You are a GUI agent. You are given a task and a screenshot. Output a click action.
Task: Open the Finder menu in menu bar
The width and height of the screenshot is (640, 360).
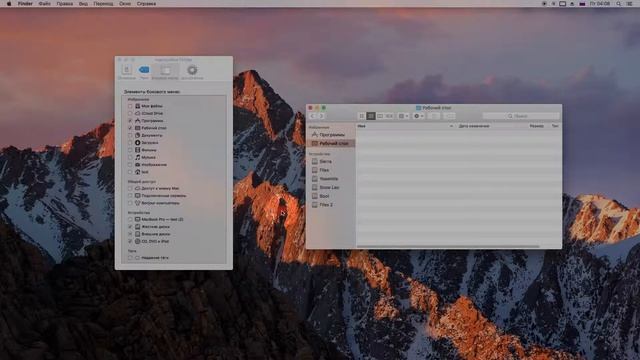tap(25, 4)
